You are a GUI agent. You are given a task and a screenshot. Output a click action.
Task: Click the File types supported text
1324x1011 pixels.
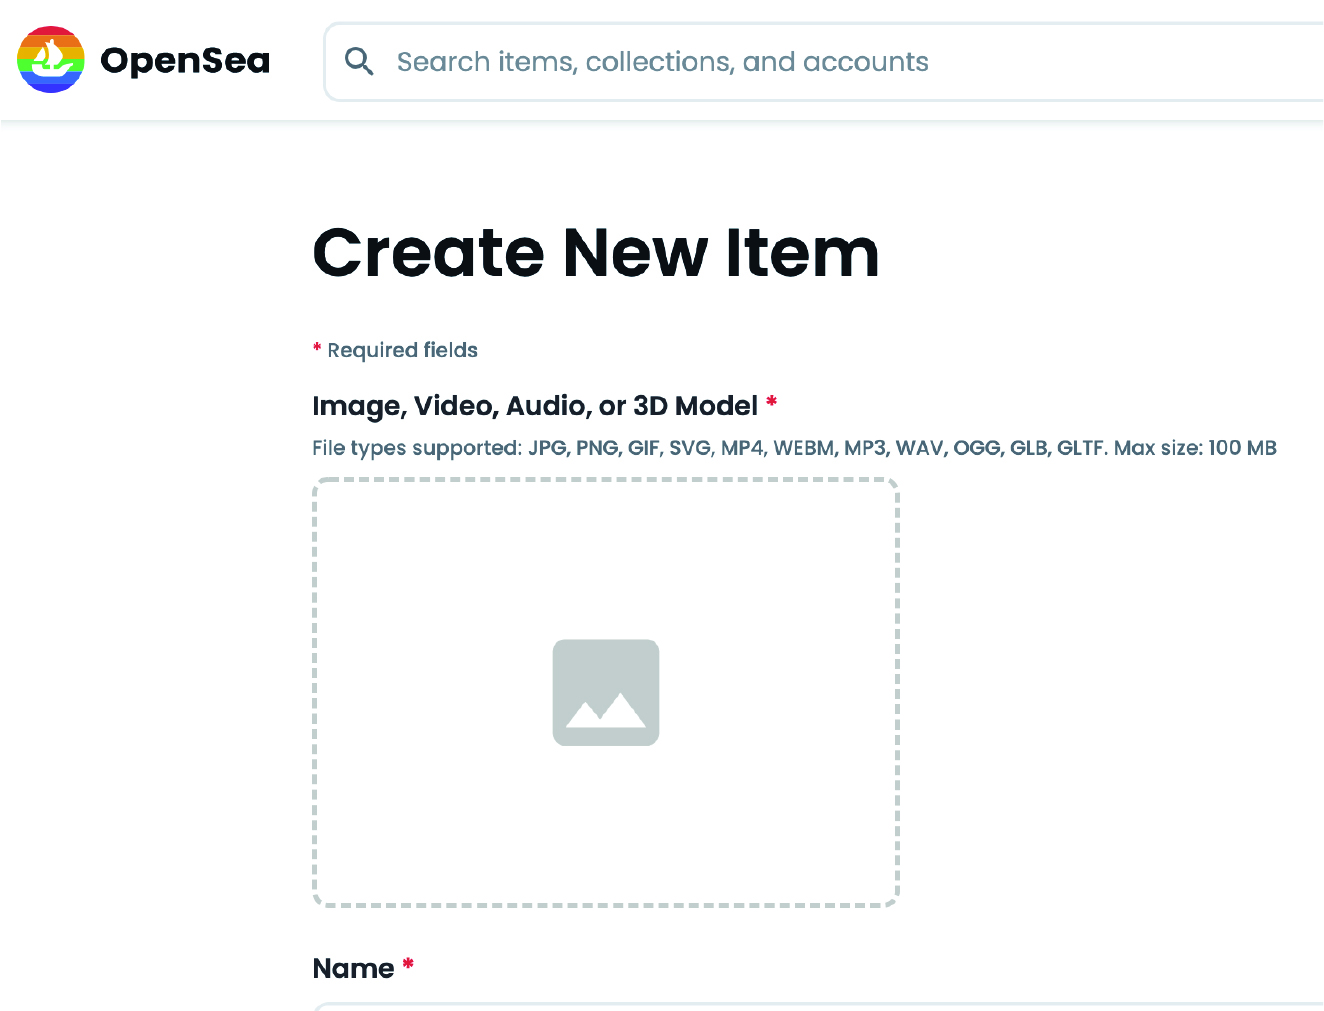click(417, 448)
